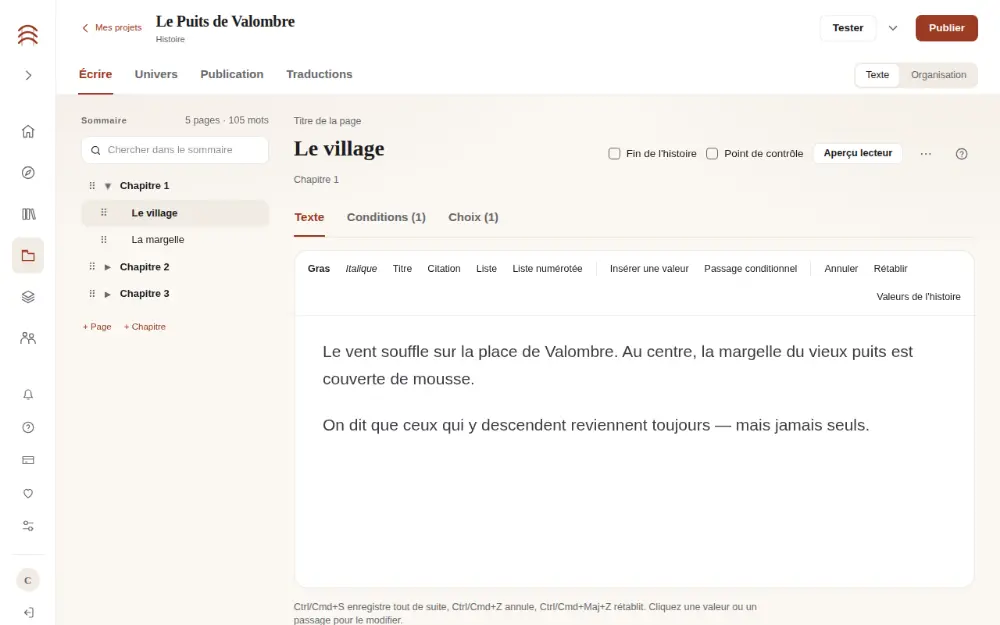Screen dimensions: 1000x625
Task: Click Rétablir in toolbar
Action: [890, 268]
